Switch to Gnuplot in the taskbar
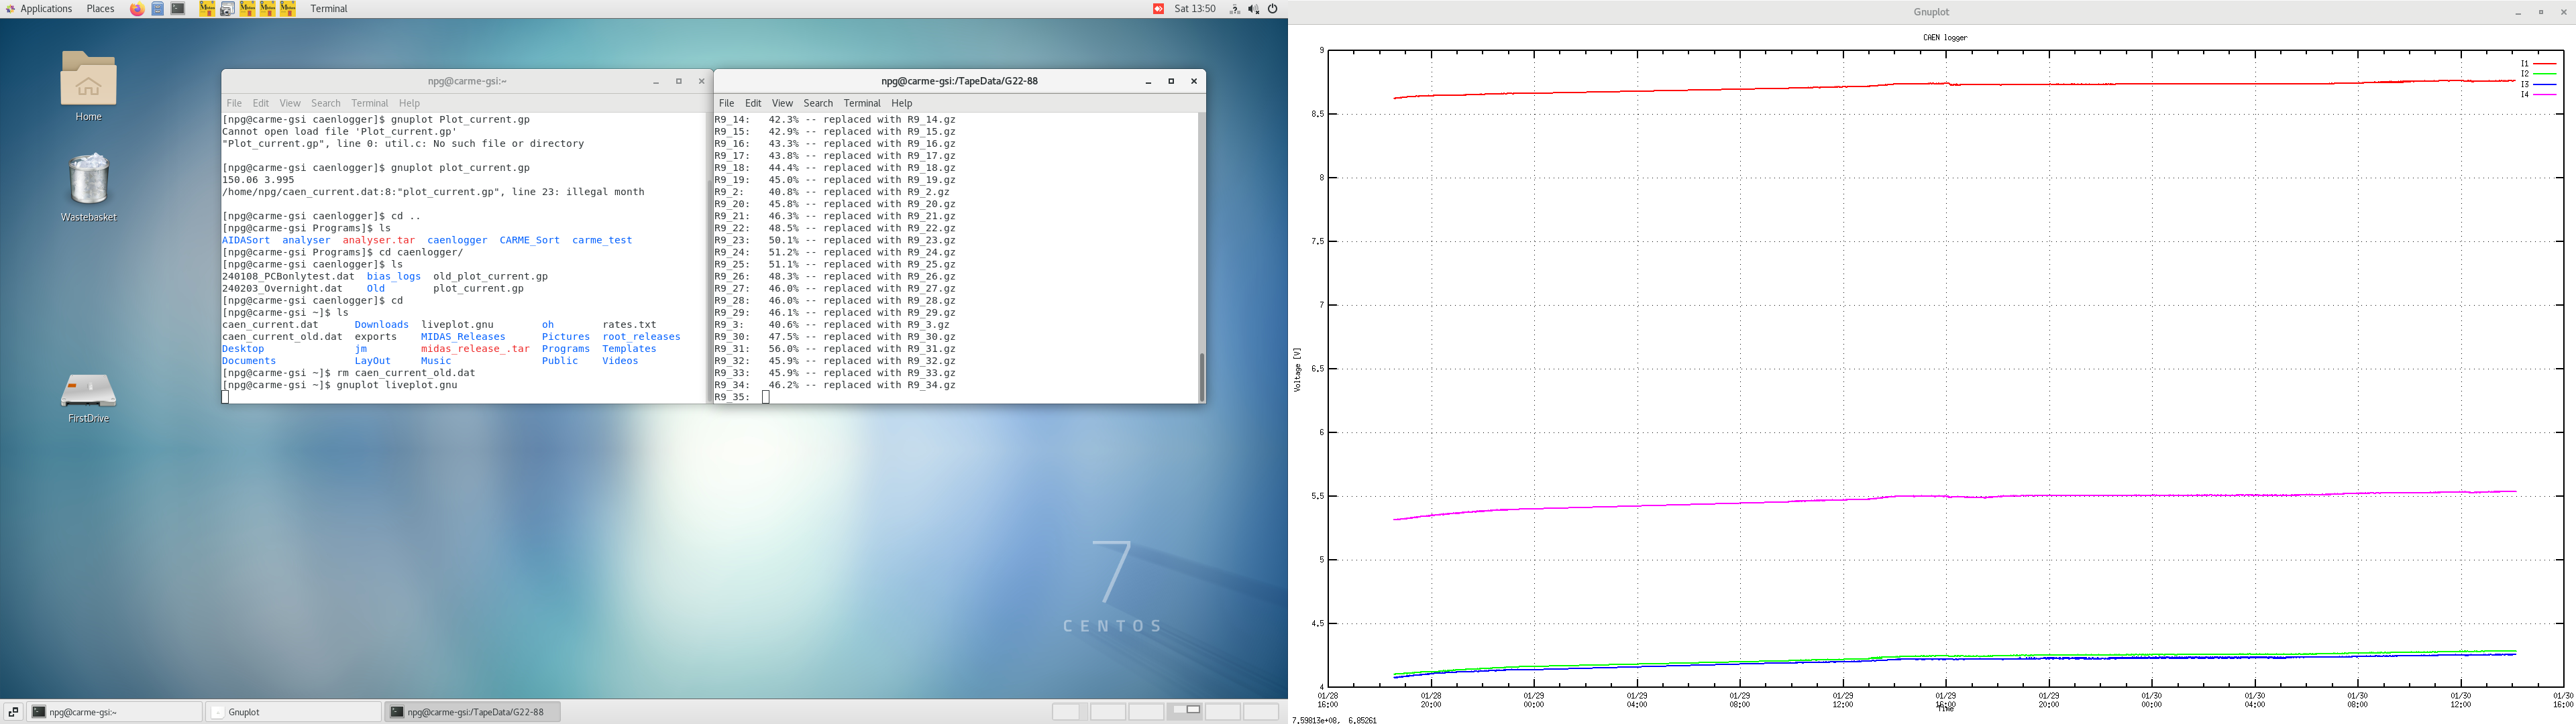The image size is (2576, 724). (x=294, y=712)
